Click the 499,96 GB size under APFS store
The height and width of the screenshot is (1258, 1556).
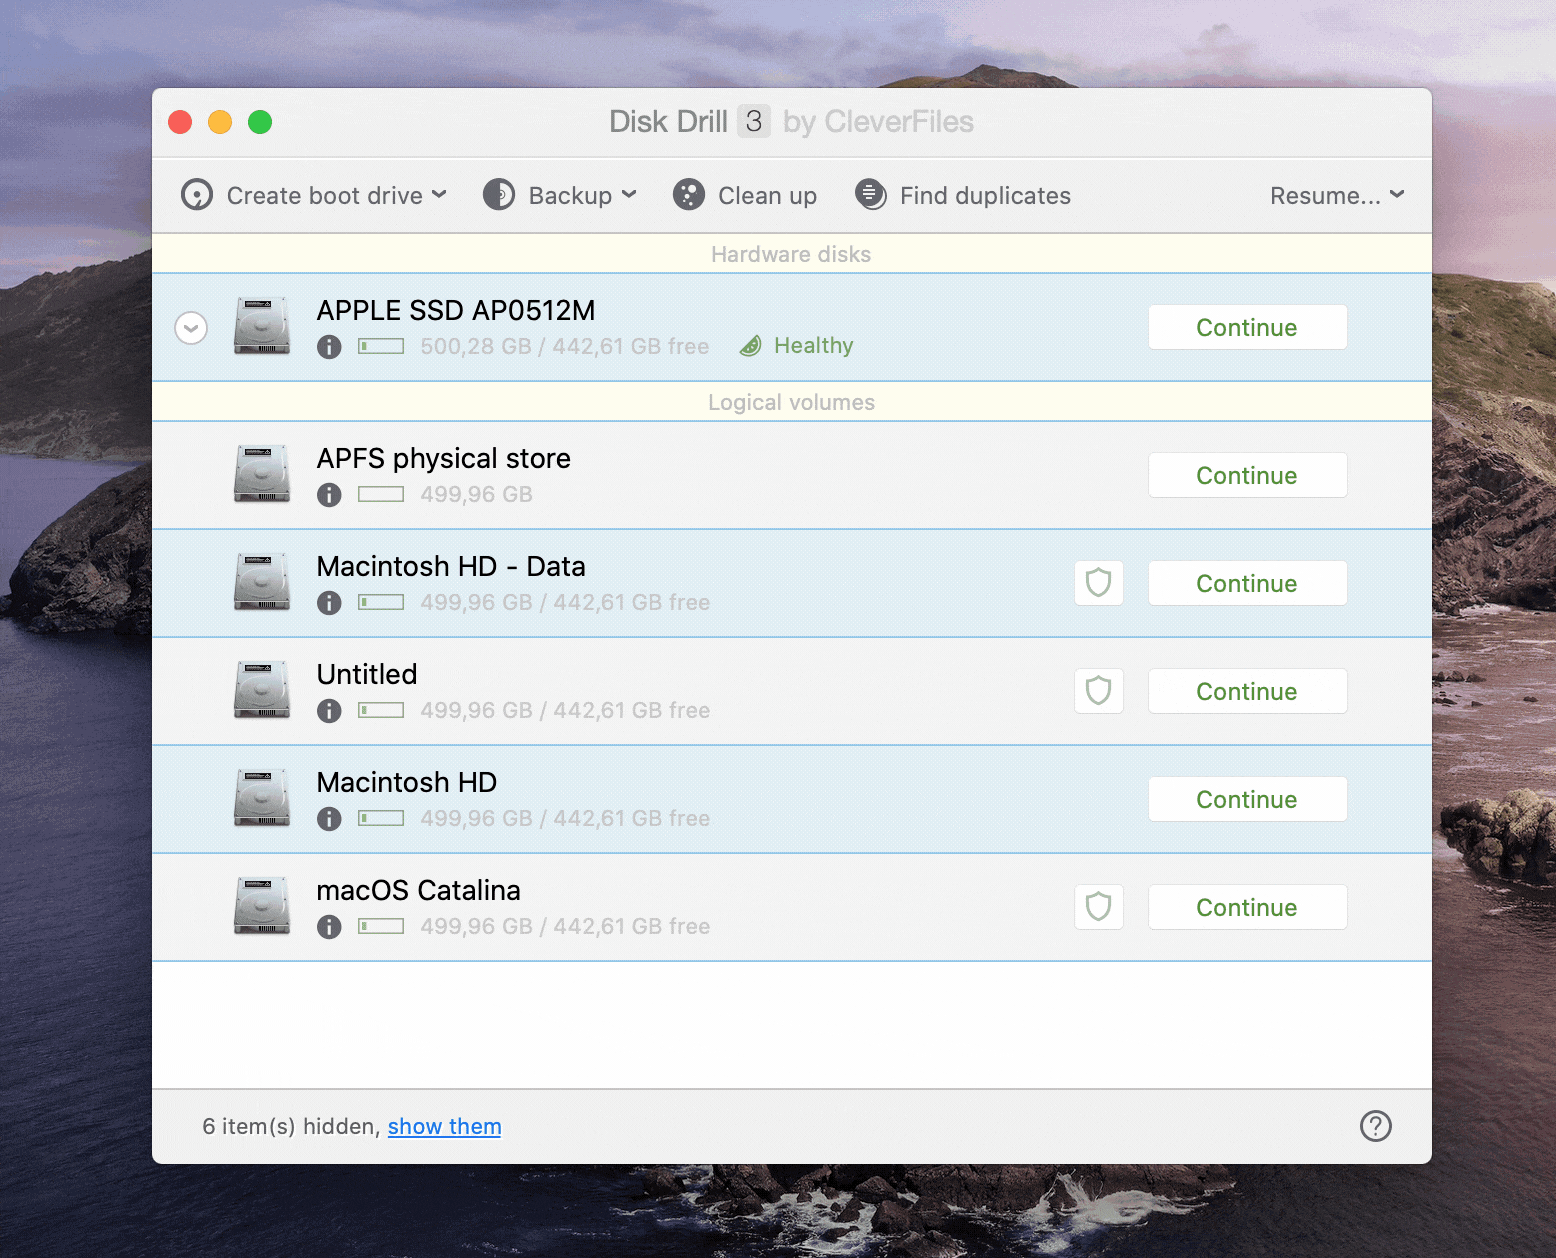point(476,494)
